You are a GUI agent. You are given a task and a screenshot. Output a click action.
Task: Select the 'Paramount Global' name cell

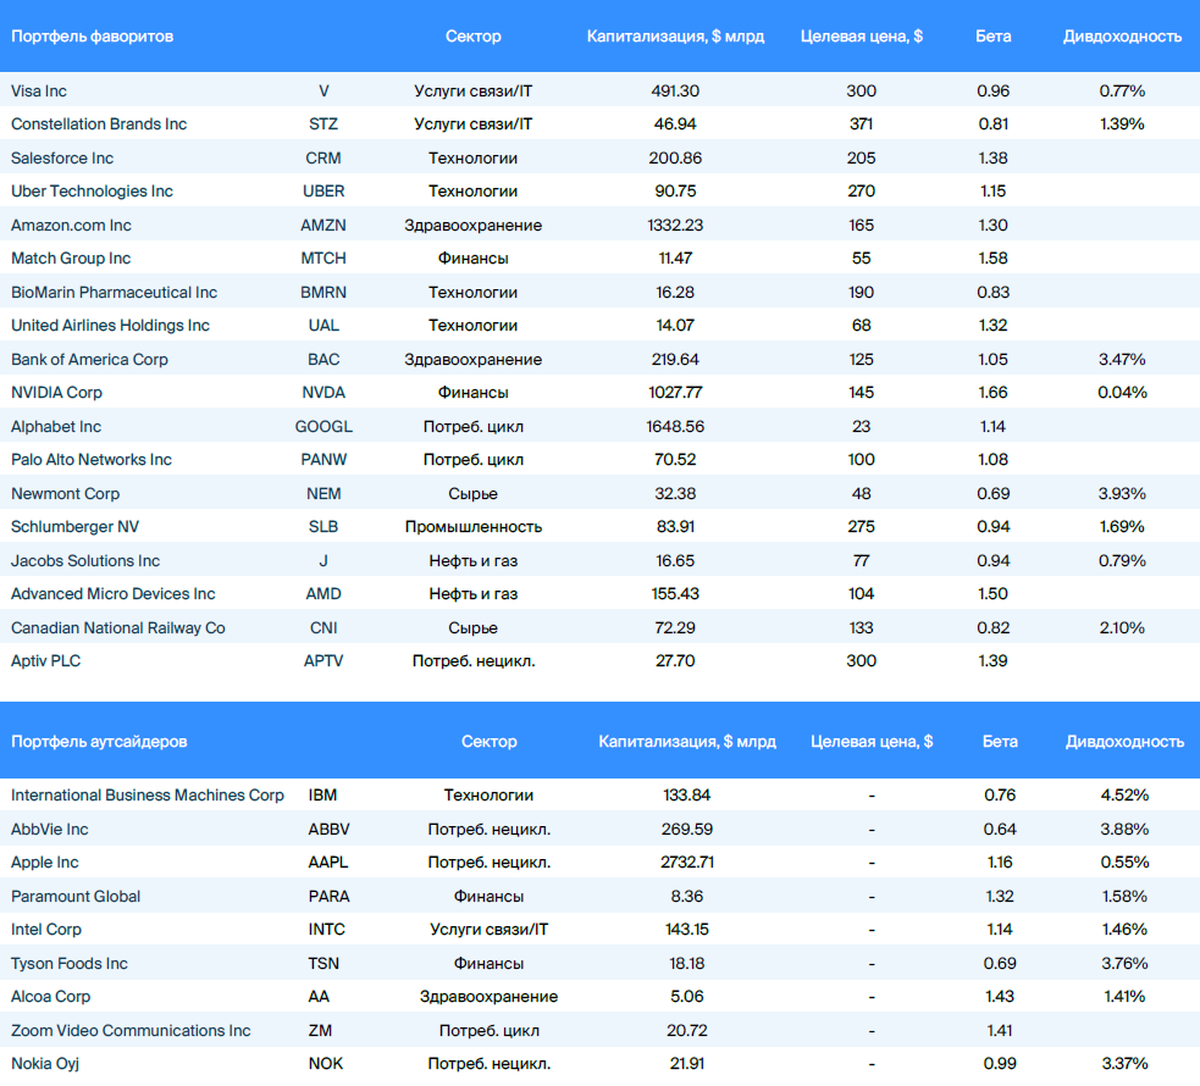tap(76, 896)
